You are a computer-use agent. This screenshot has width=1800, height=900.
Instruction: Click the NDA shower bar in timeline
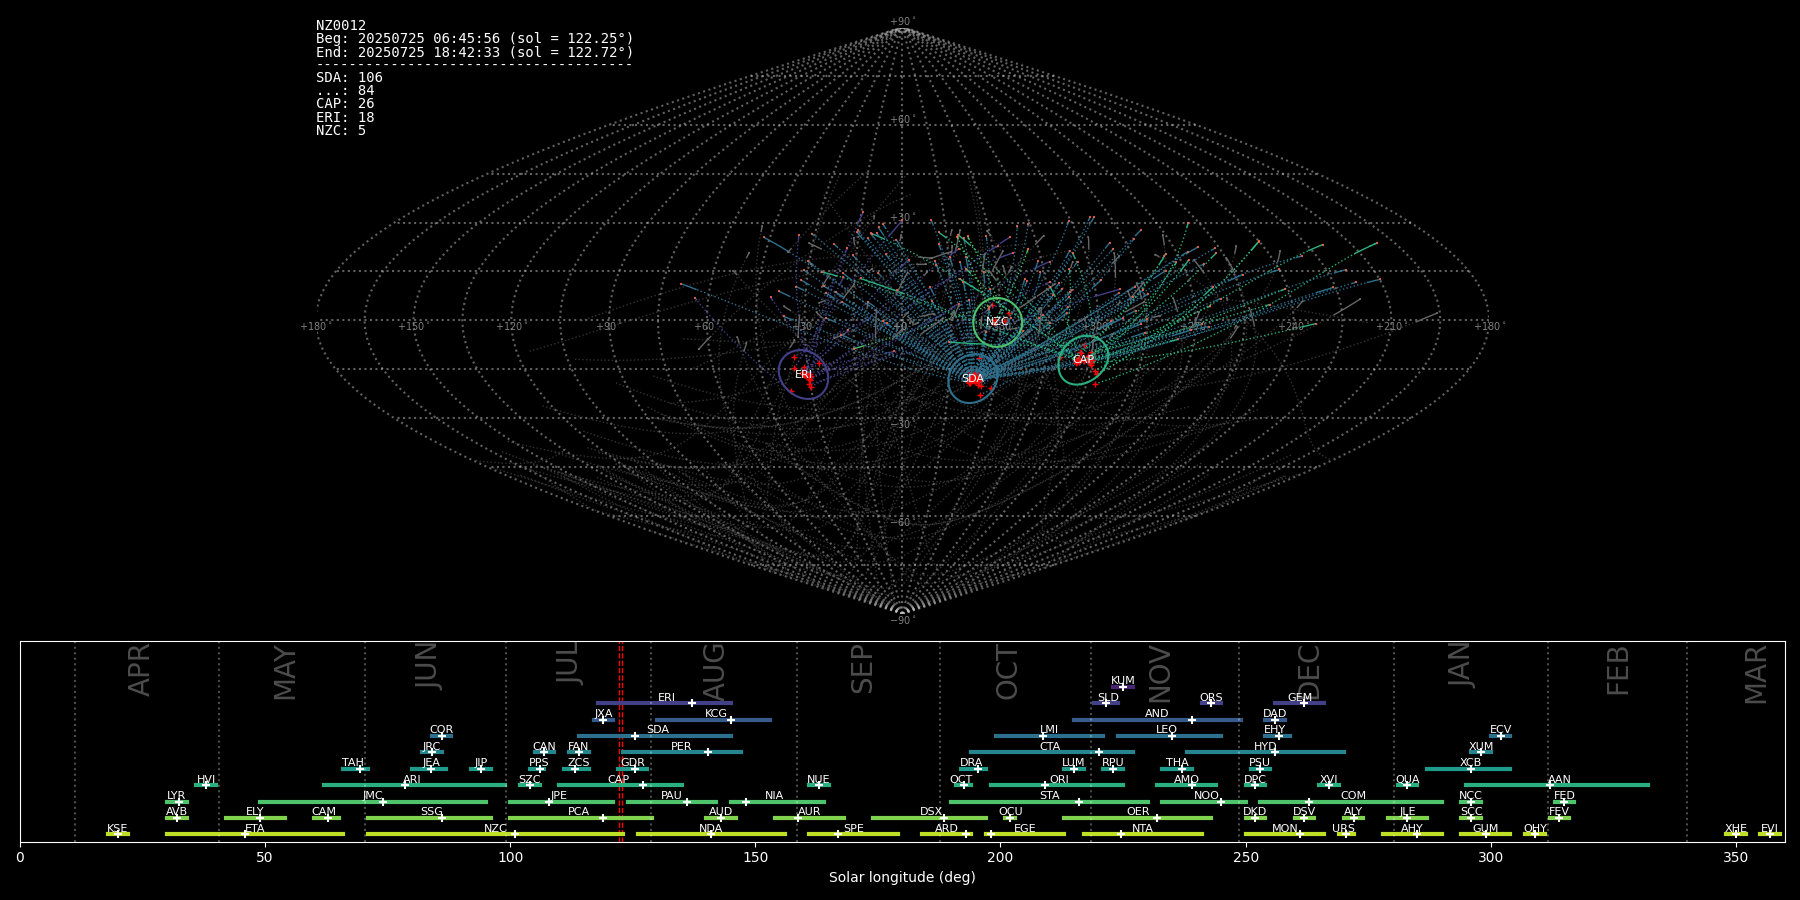tap(711, 834)
